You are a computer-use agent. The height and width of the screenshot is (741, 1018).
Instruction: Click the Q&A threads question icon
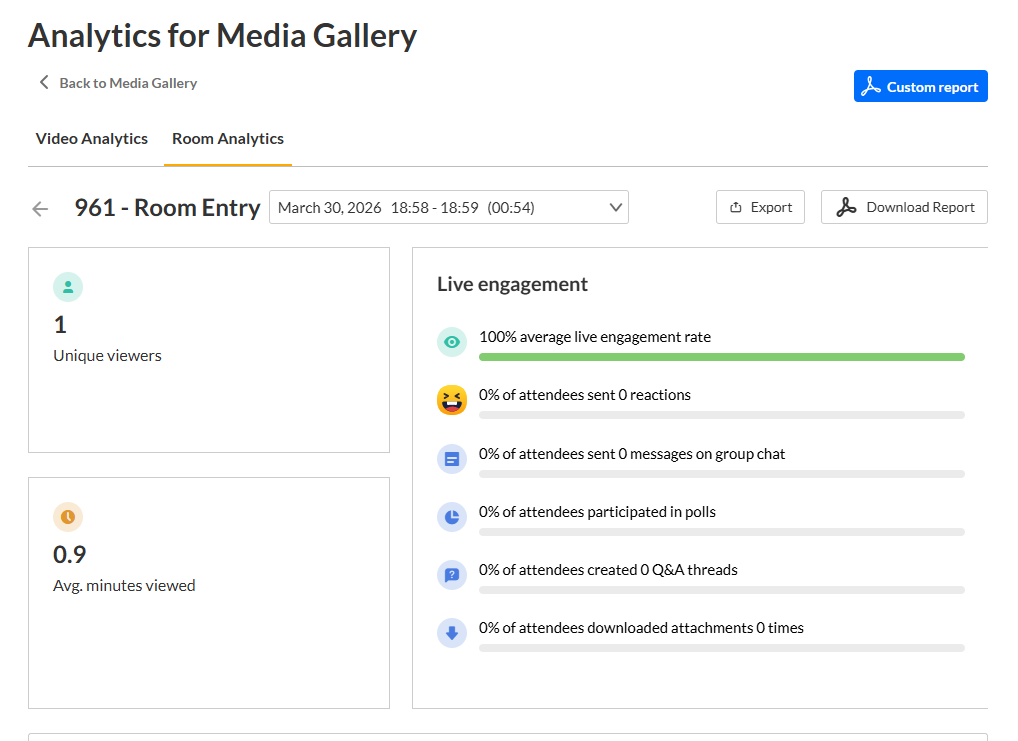point(452,575)
